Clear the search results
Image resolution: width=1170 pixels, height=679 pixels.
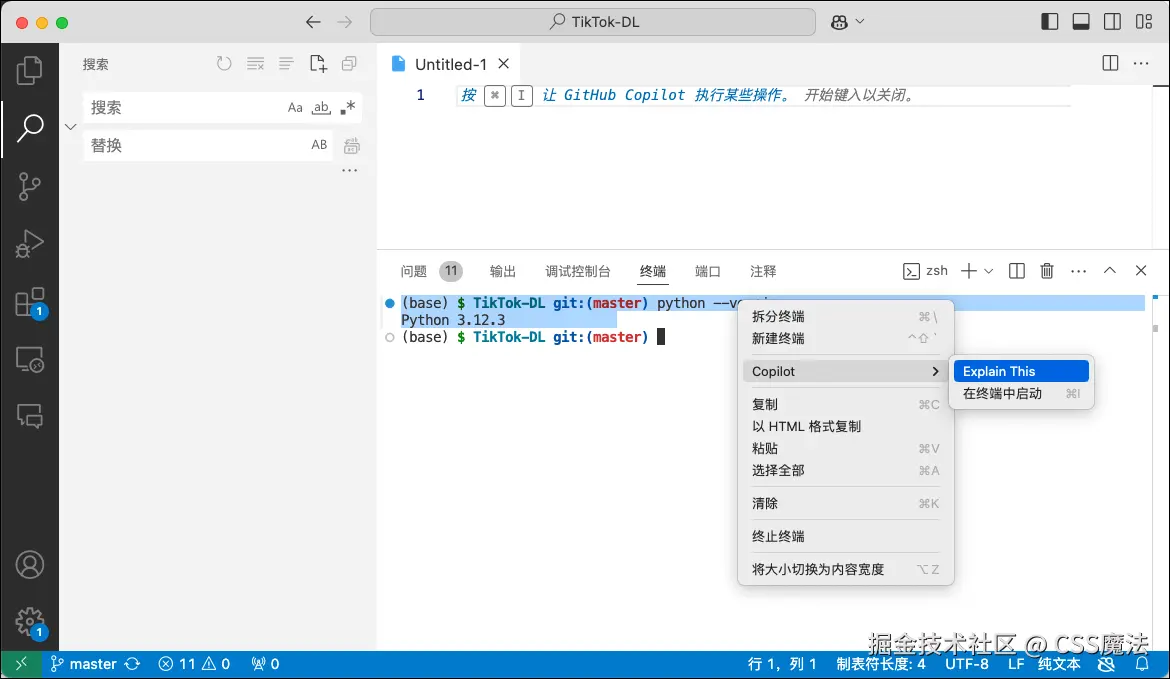click(x=255, y=63)
